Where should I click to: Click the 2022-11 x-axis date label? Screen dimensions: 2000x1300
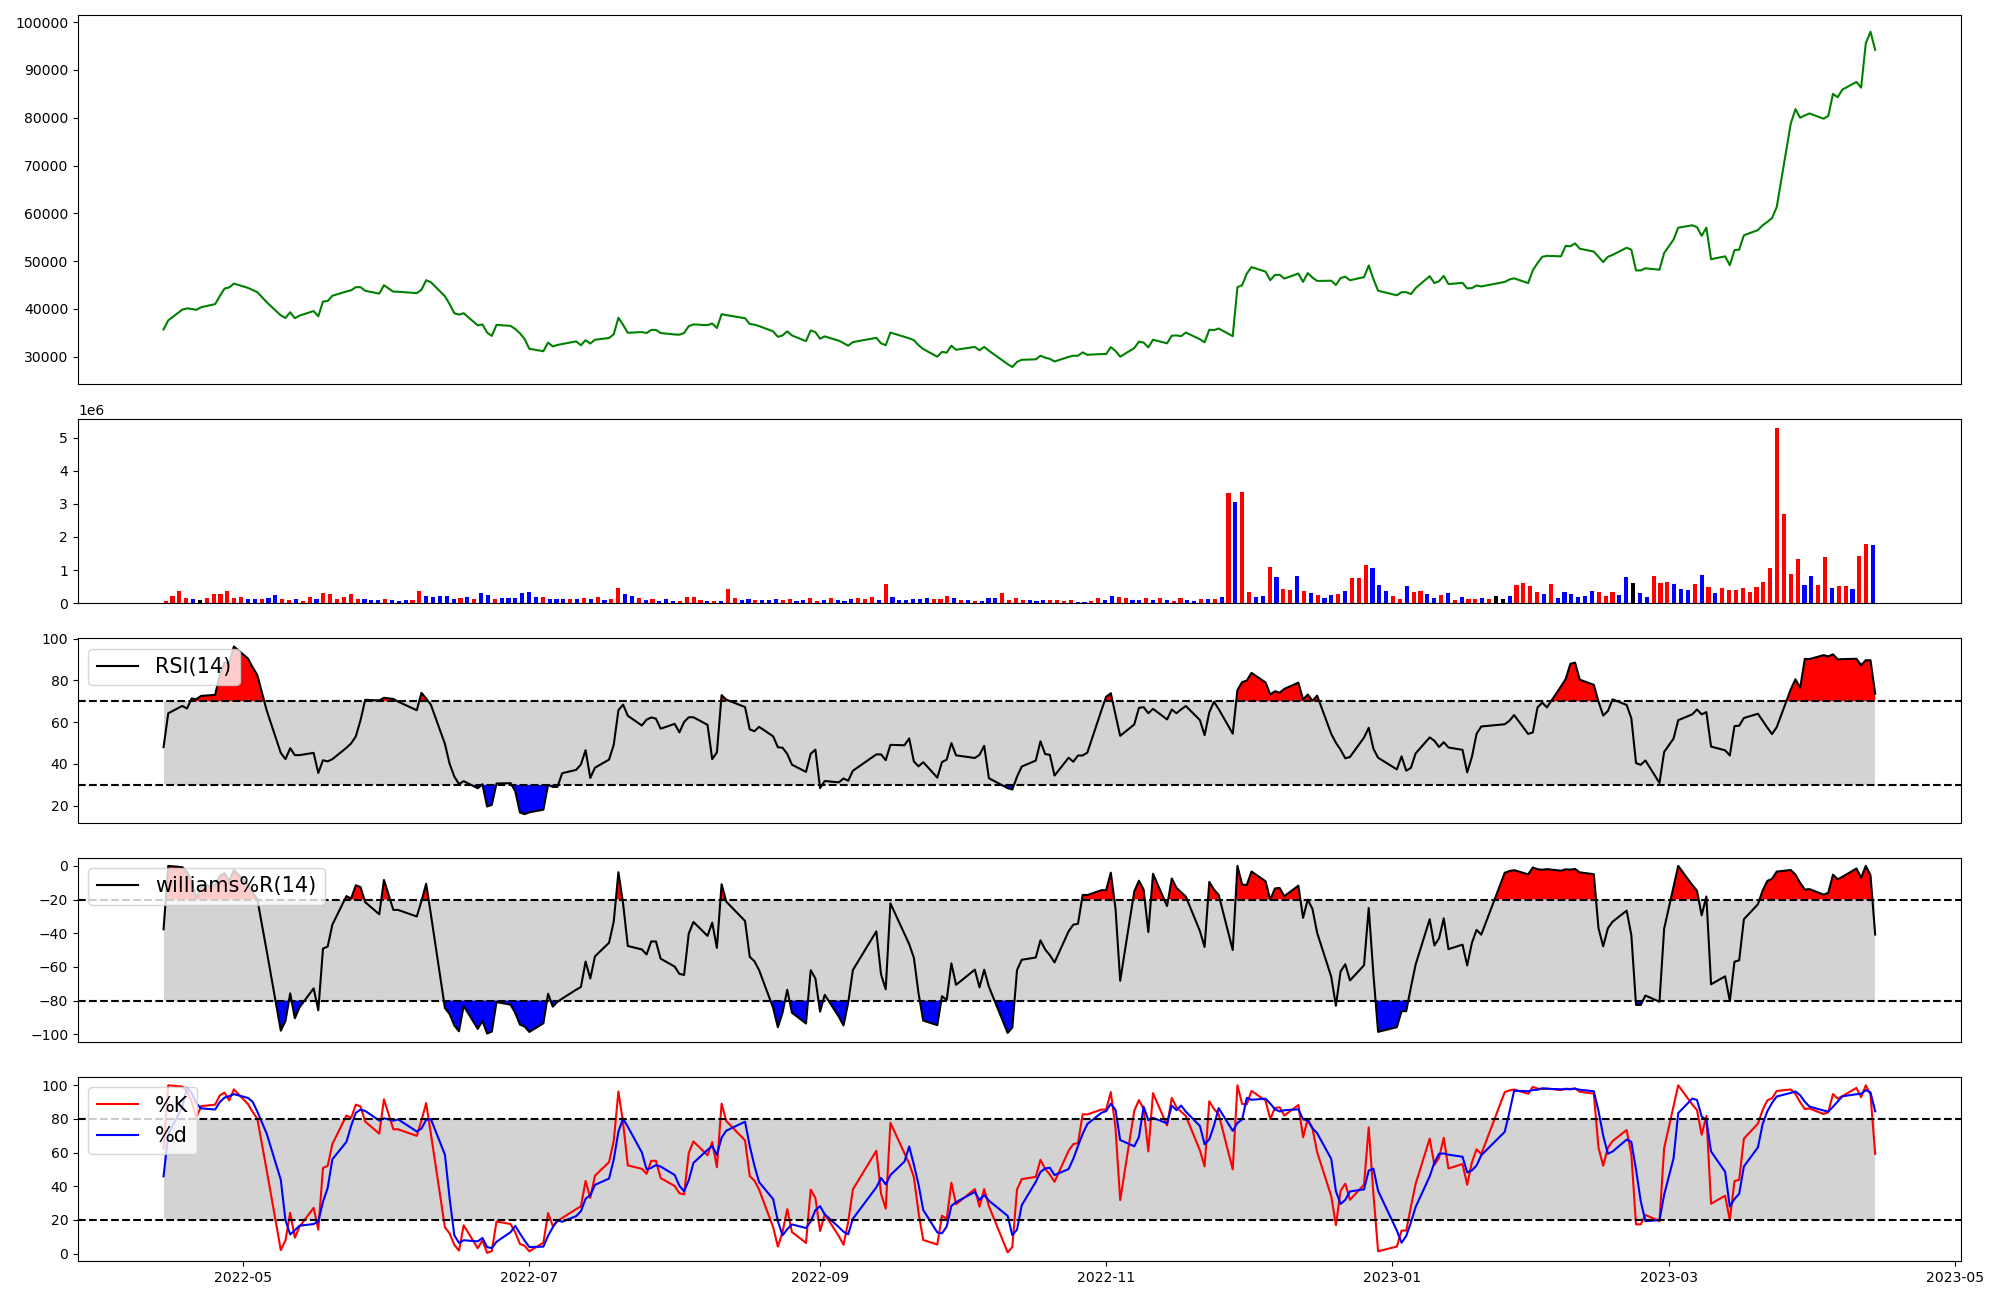coord(1107,1277)
